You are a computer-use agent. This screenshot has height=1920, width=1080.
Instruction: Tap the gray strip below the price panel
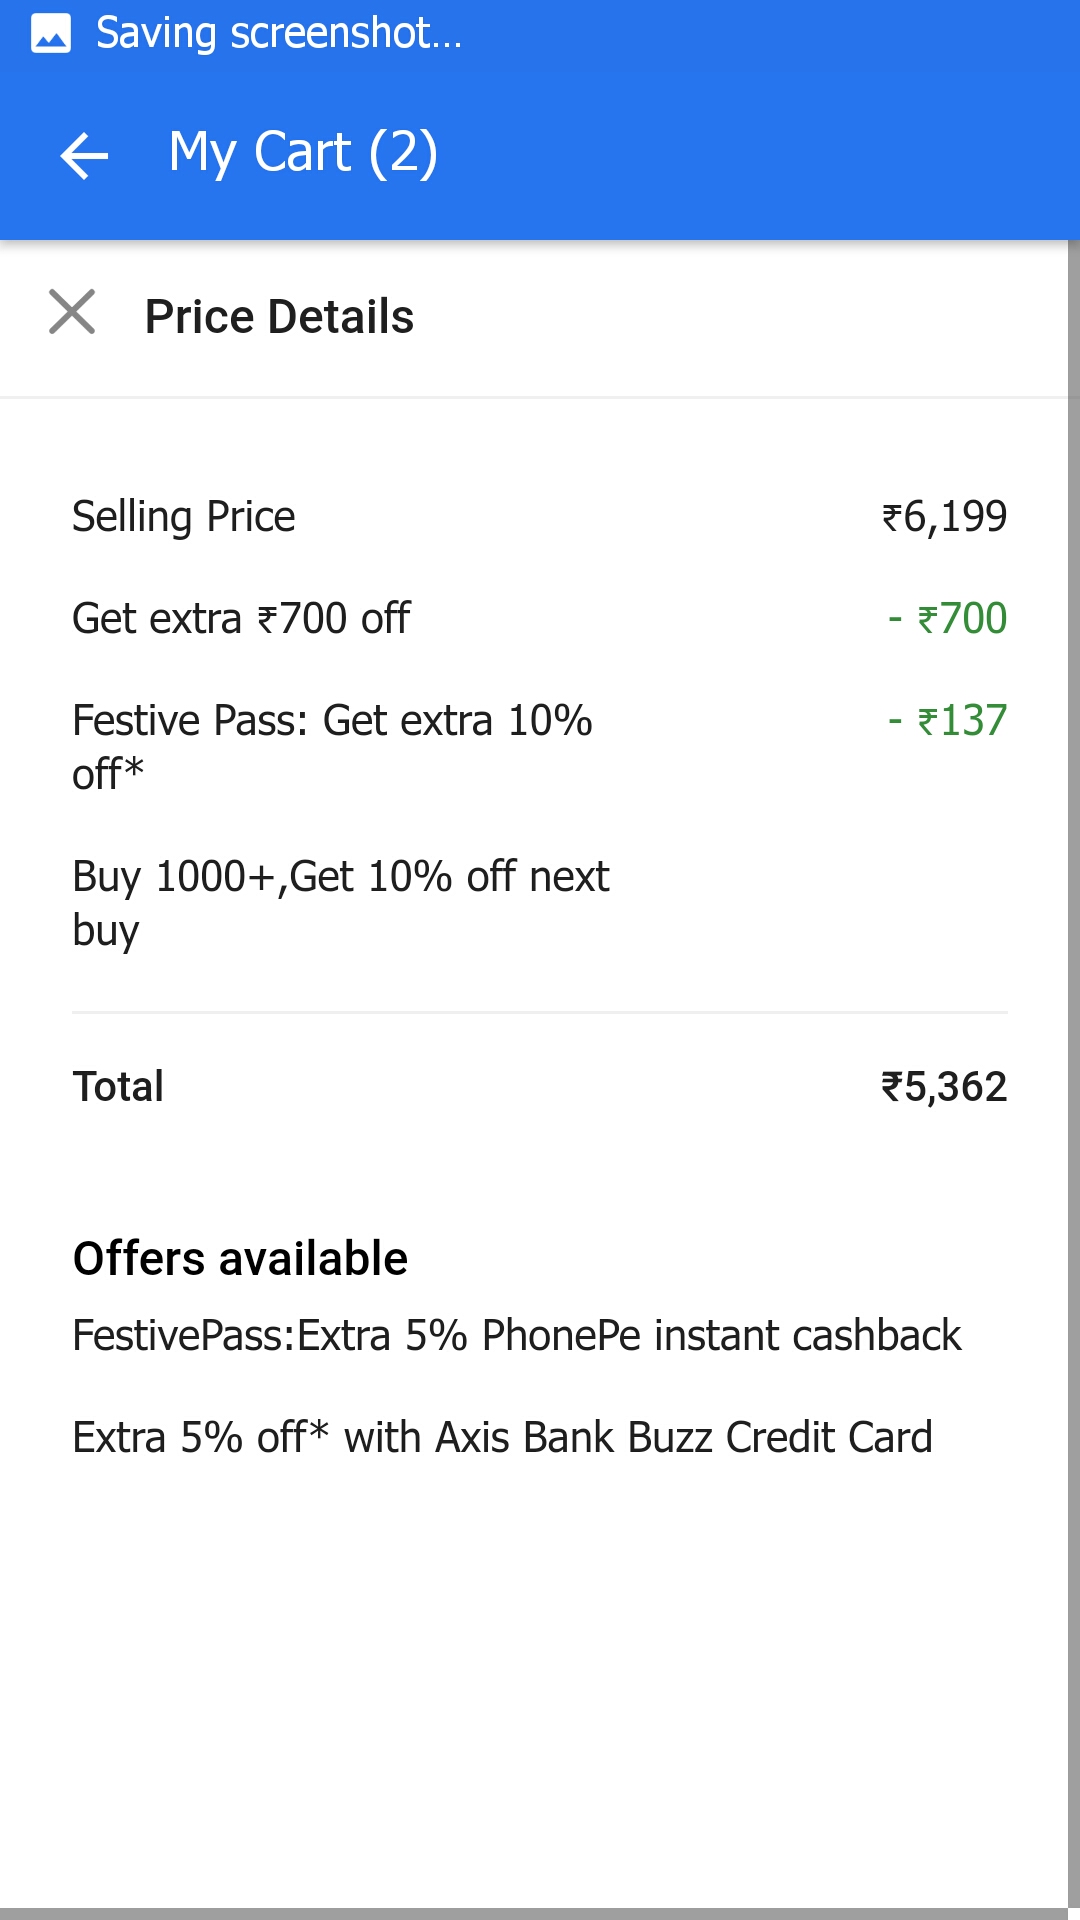point(540,1914)
